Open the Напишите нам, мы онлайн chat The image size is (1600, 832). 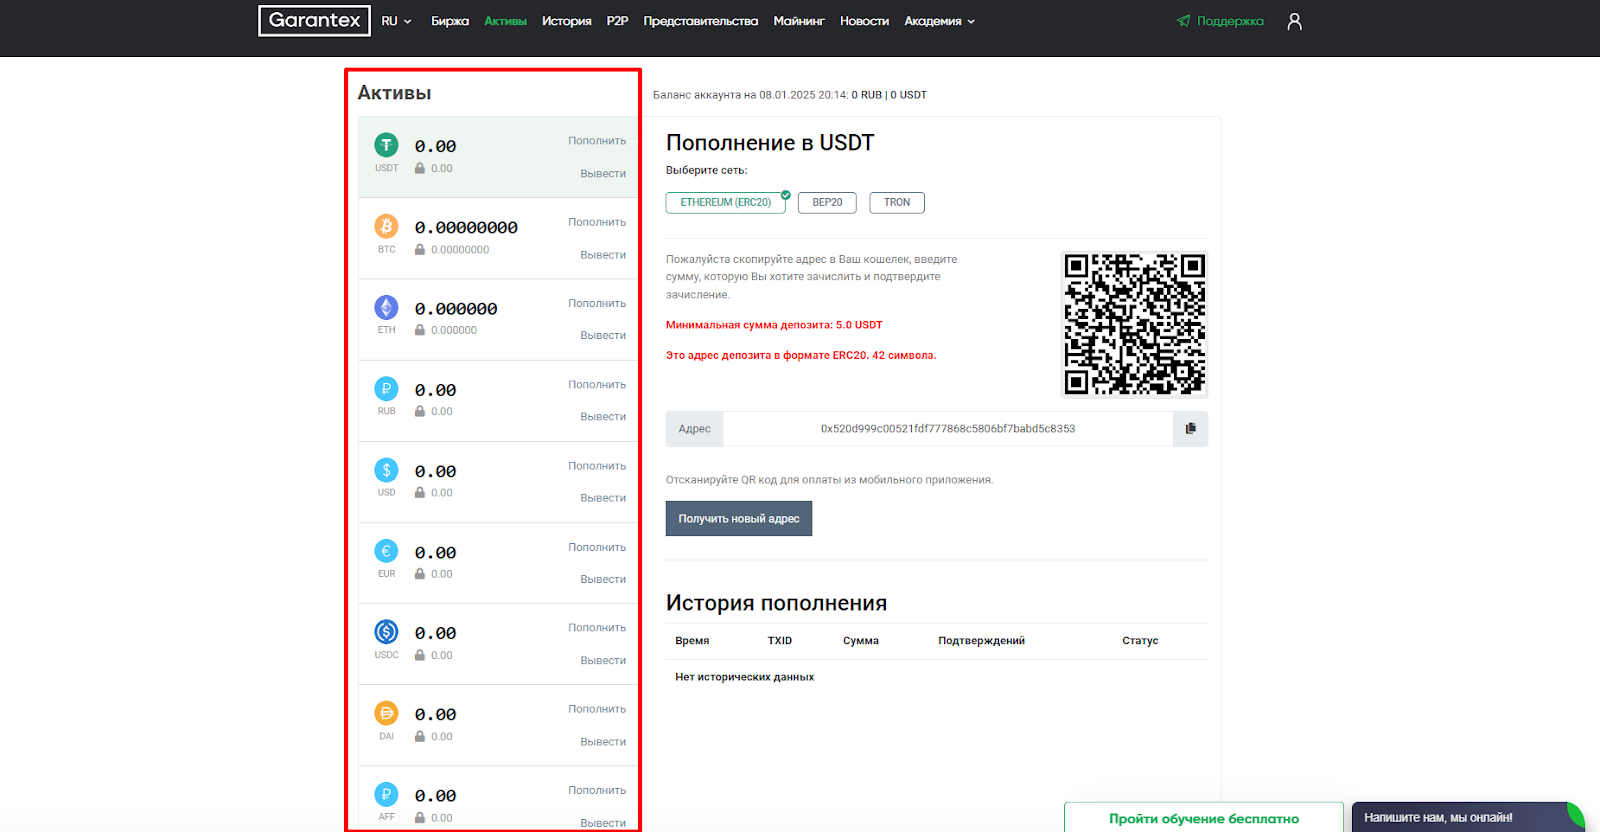pos(1468,817)
